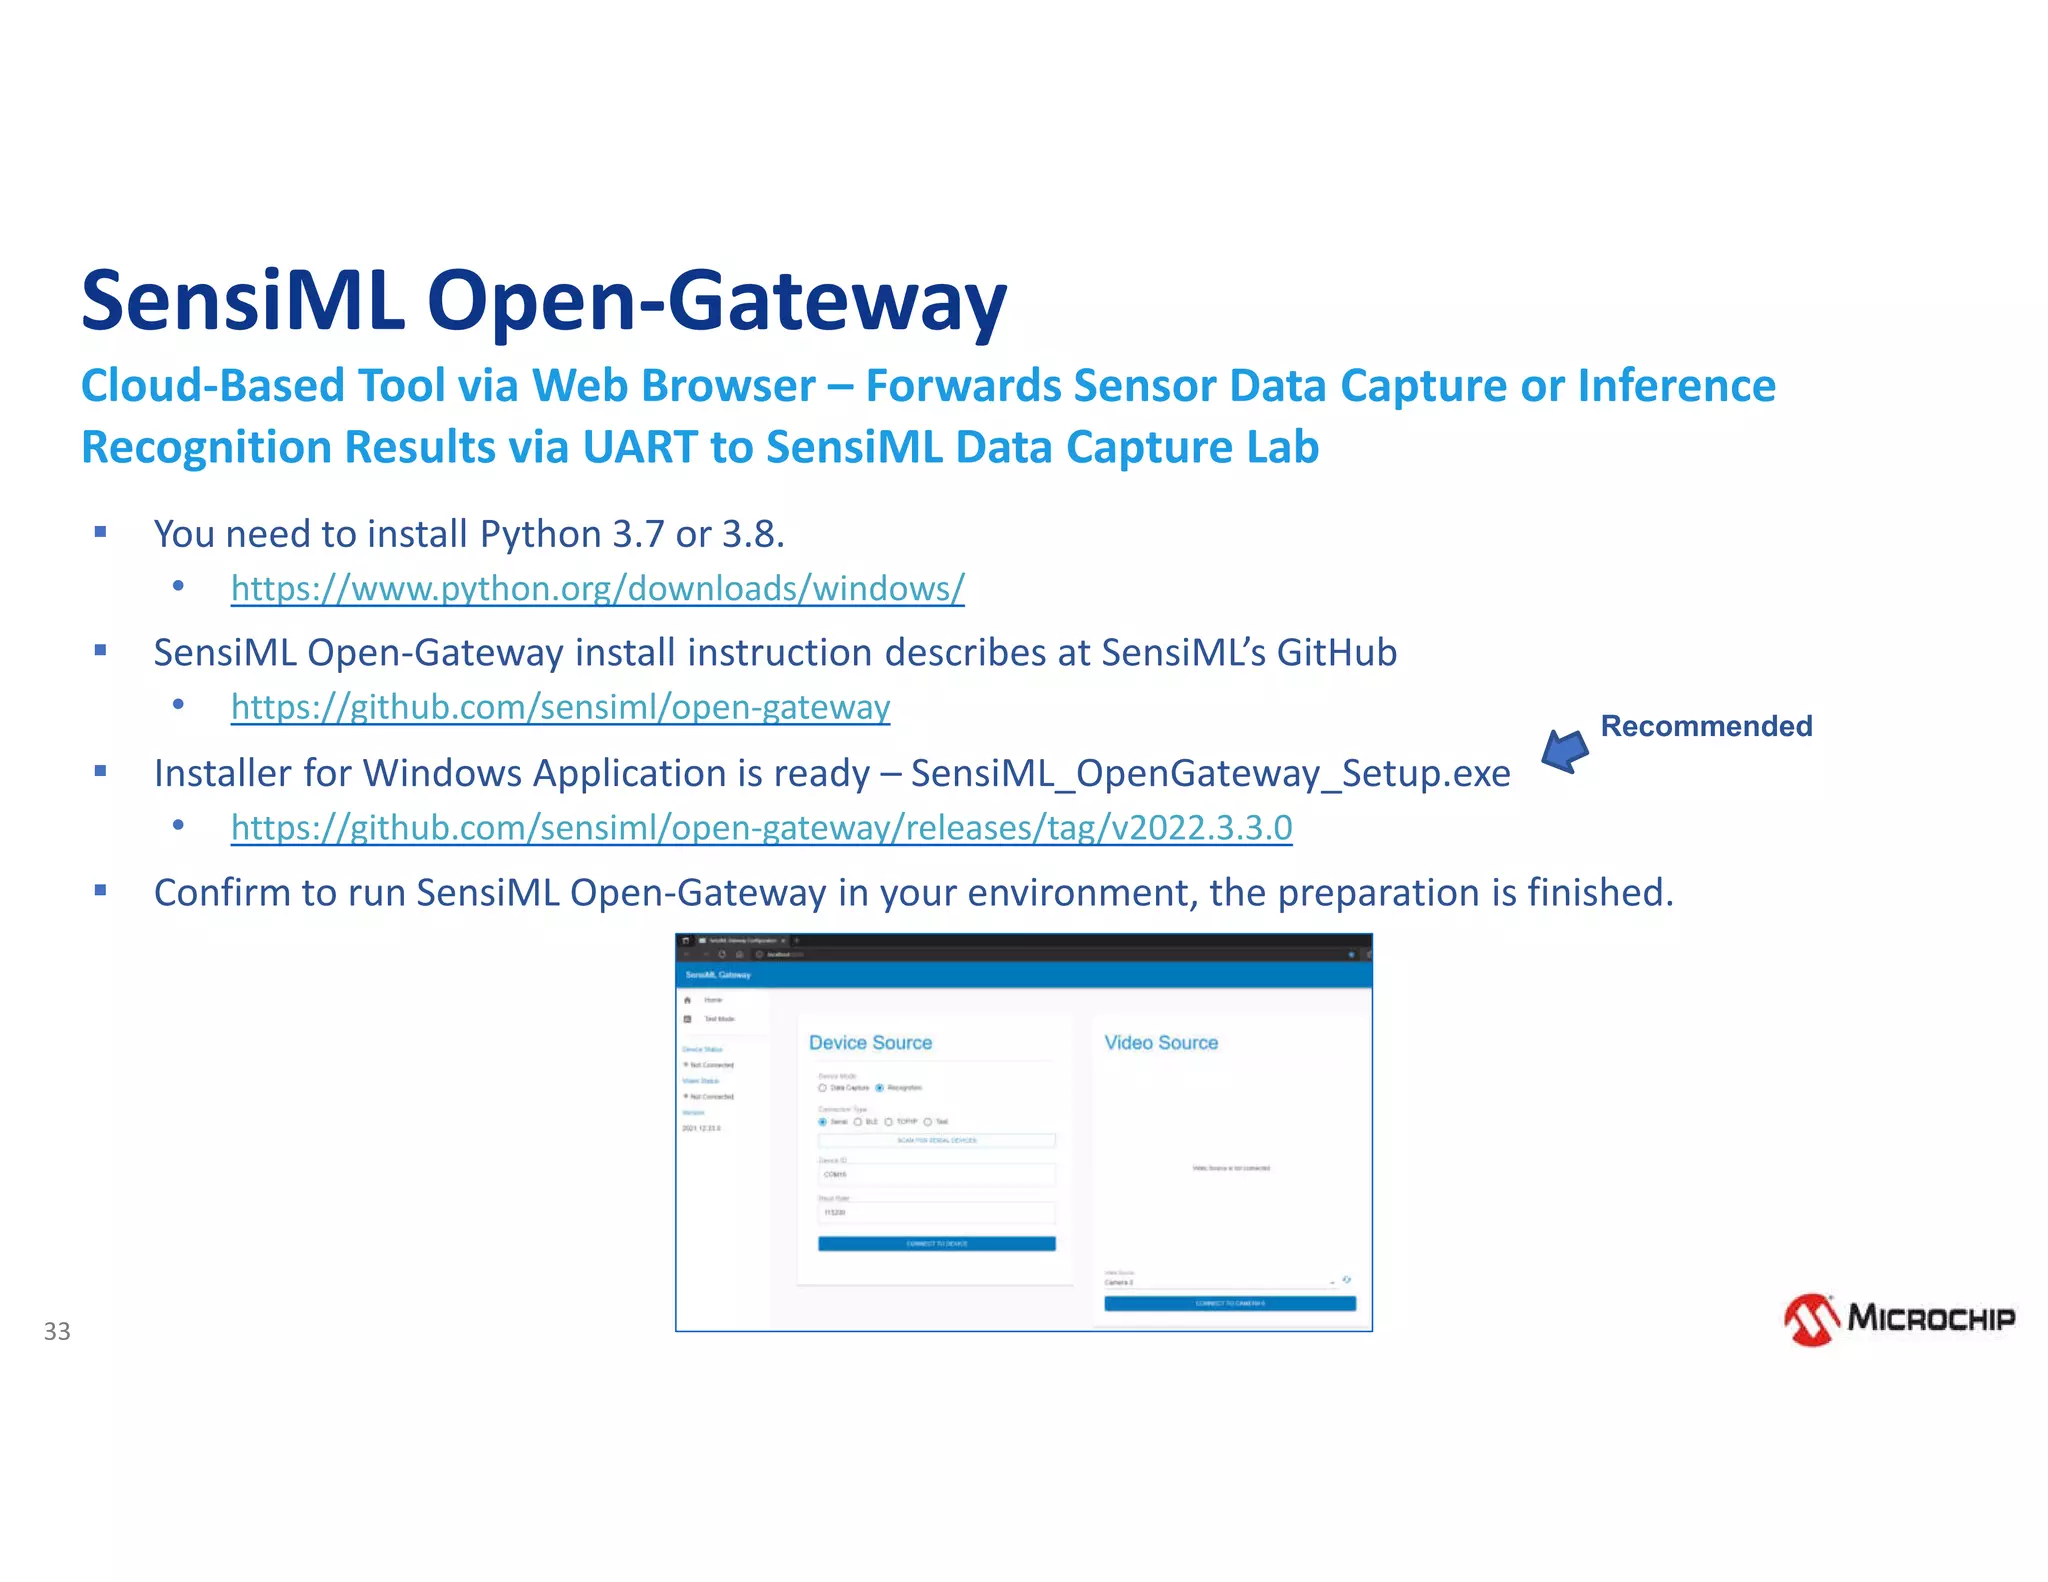2048x1582 pixels.
Task: Click the Connect to Camera button
Action: coord(1230,1304)
